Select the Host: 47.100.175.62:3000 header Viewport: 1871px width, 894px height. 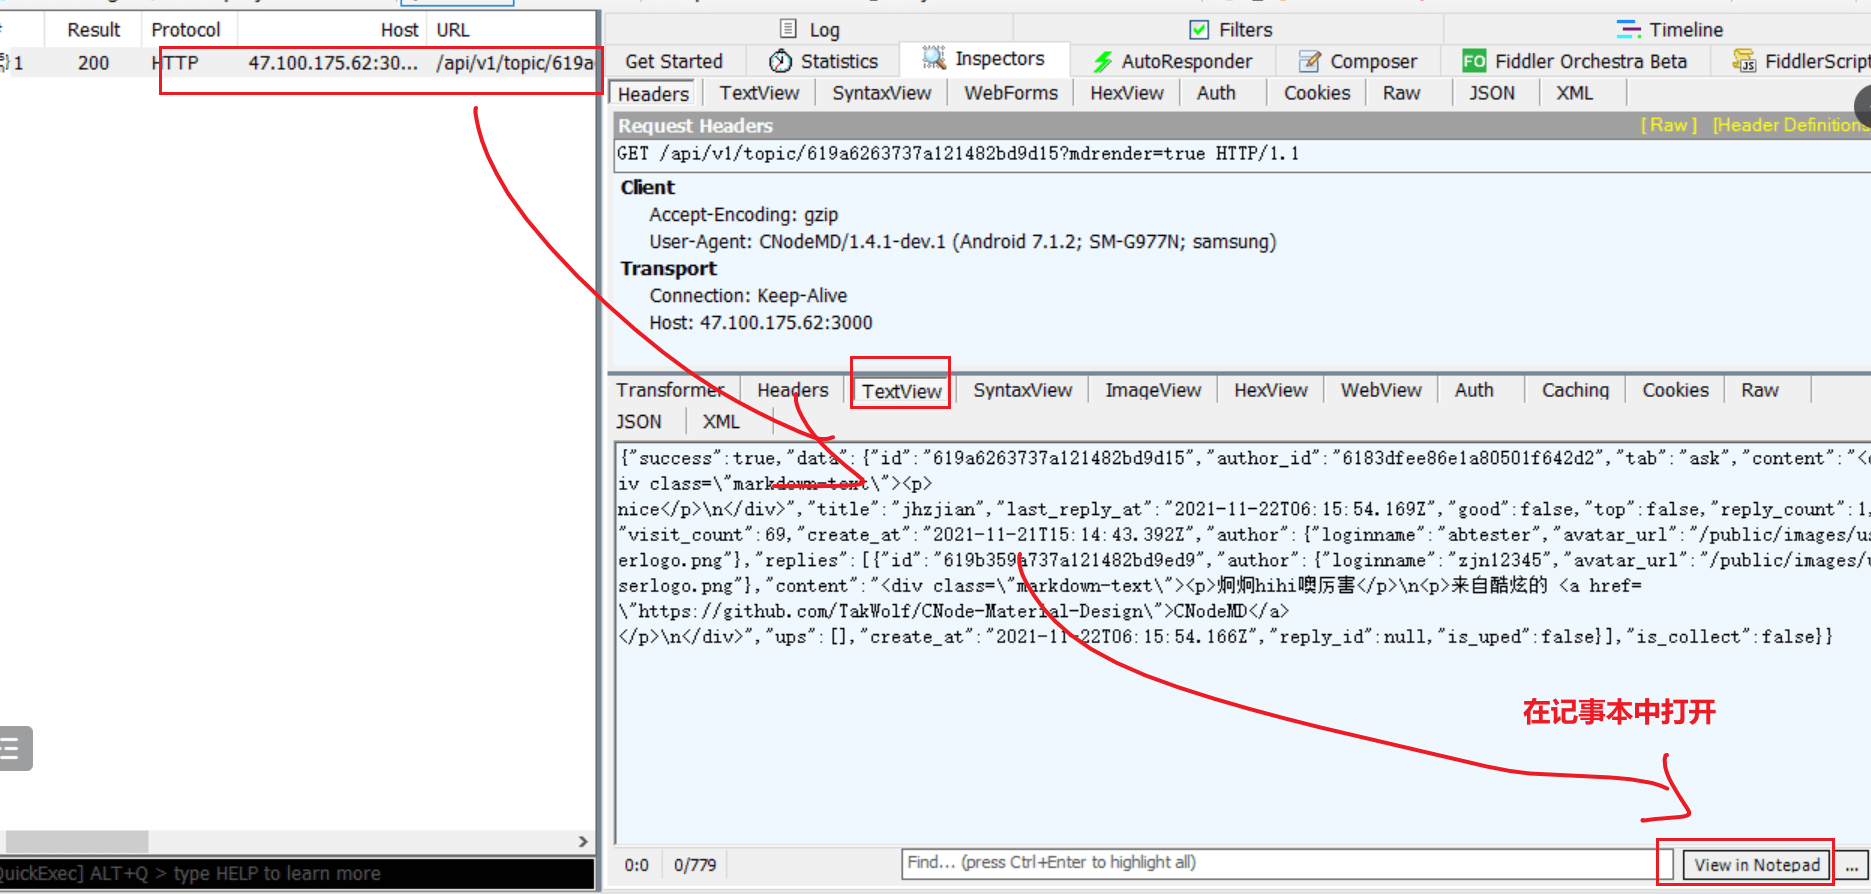point(761,323)
